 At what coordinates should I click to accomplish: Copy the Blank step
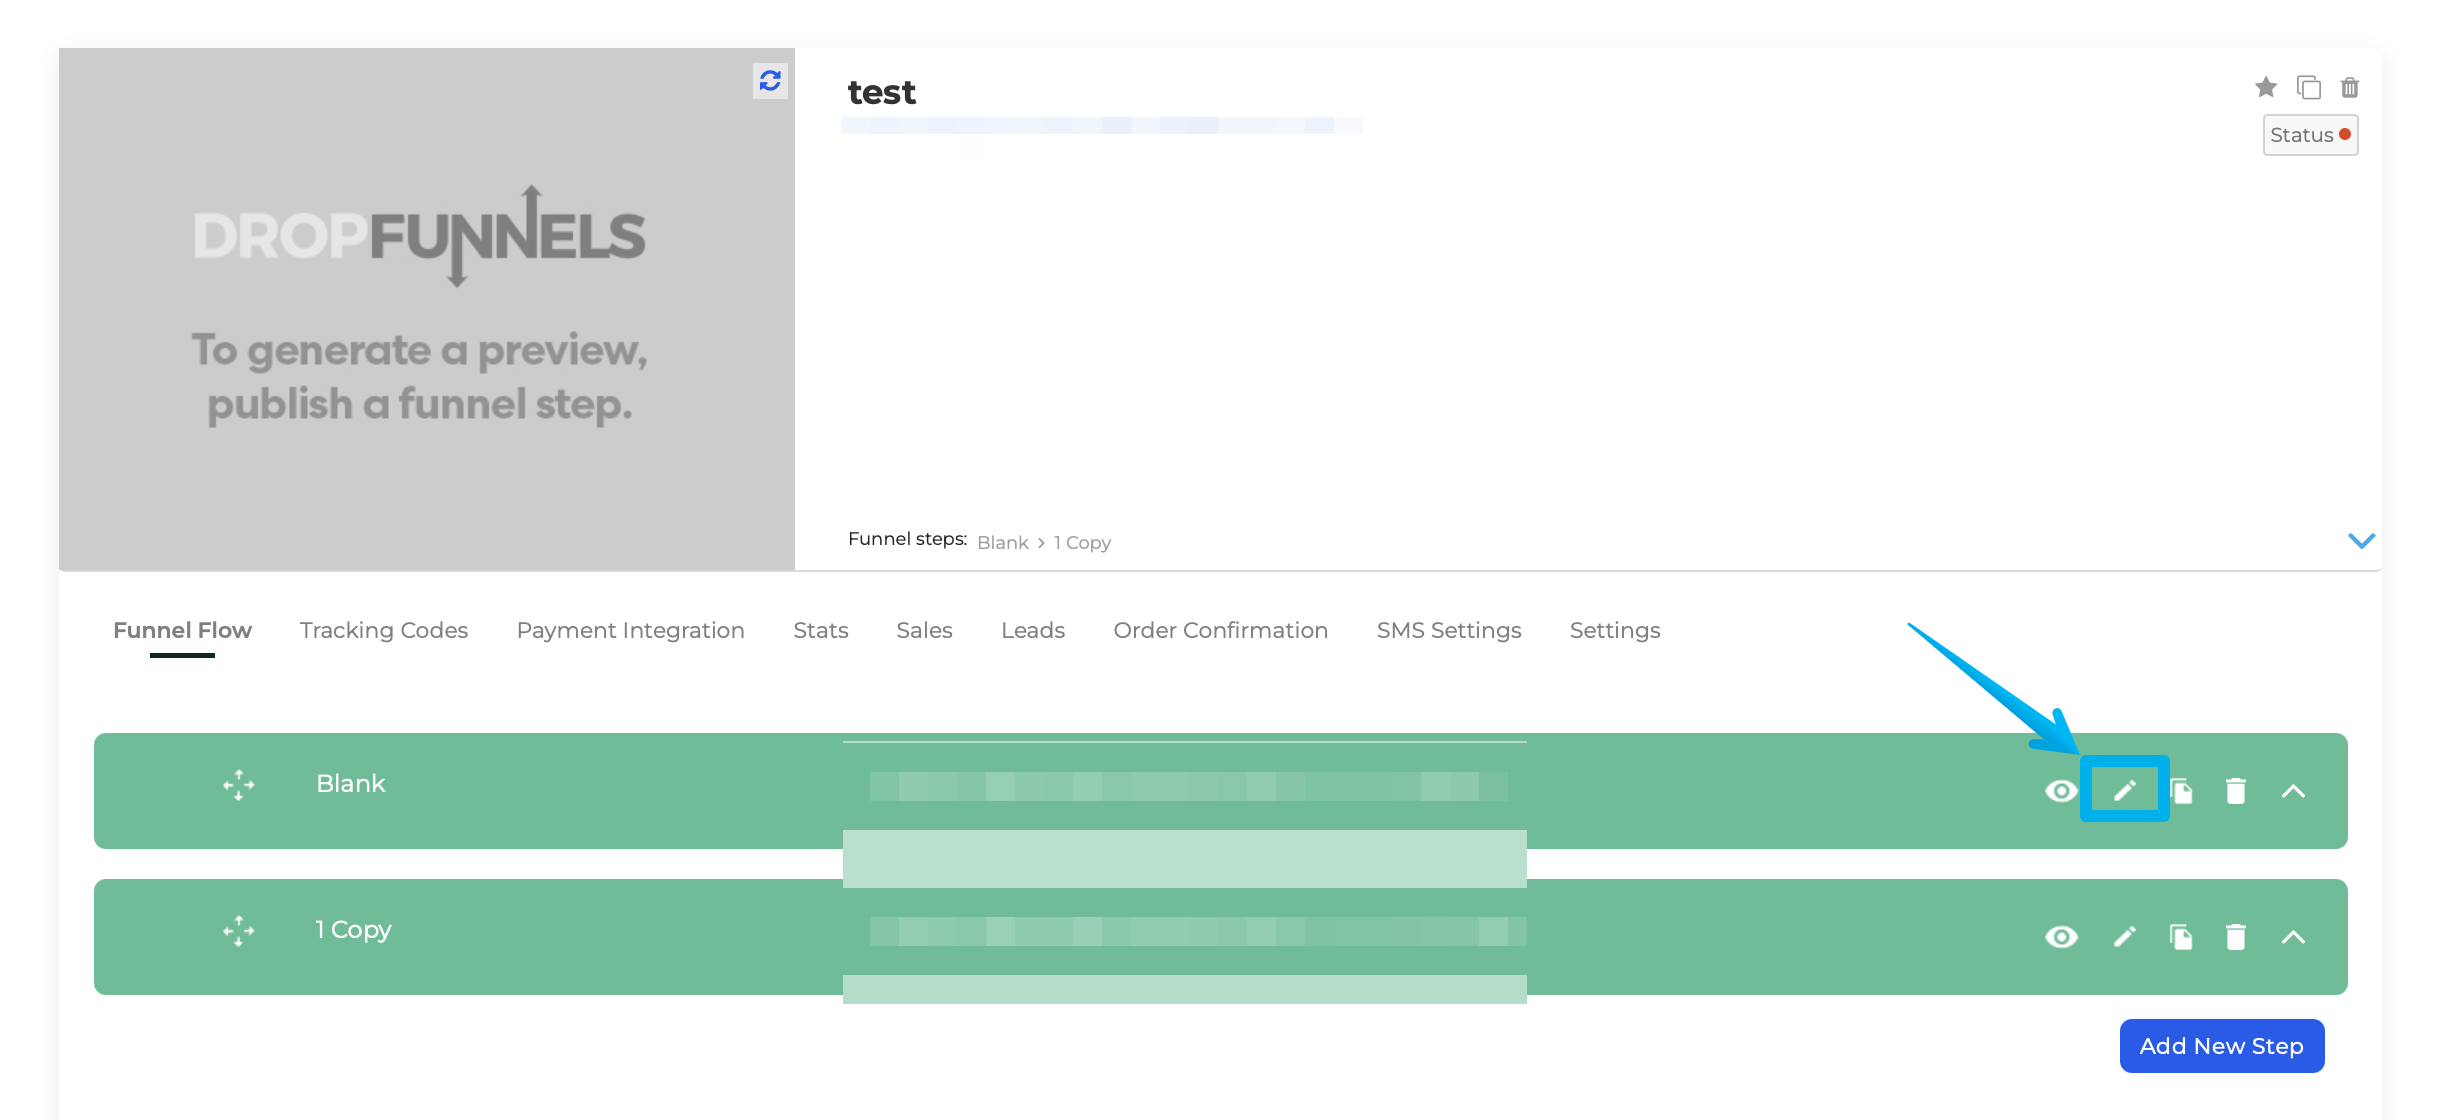(x=2181, y=791)
